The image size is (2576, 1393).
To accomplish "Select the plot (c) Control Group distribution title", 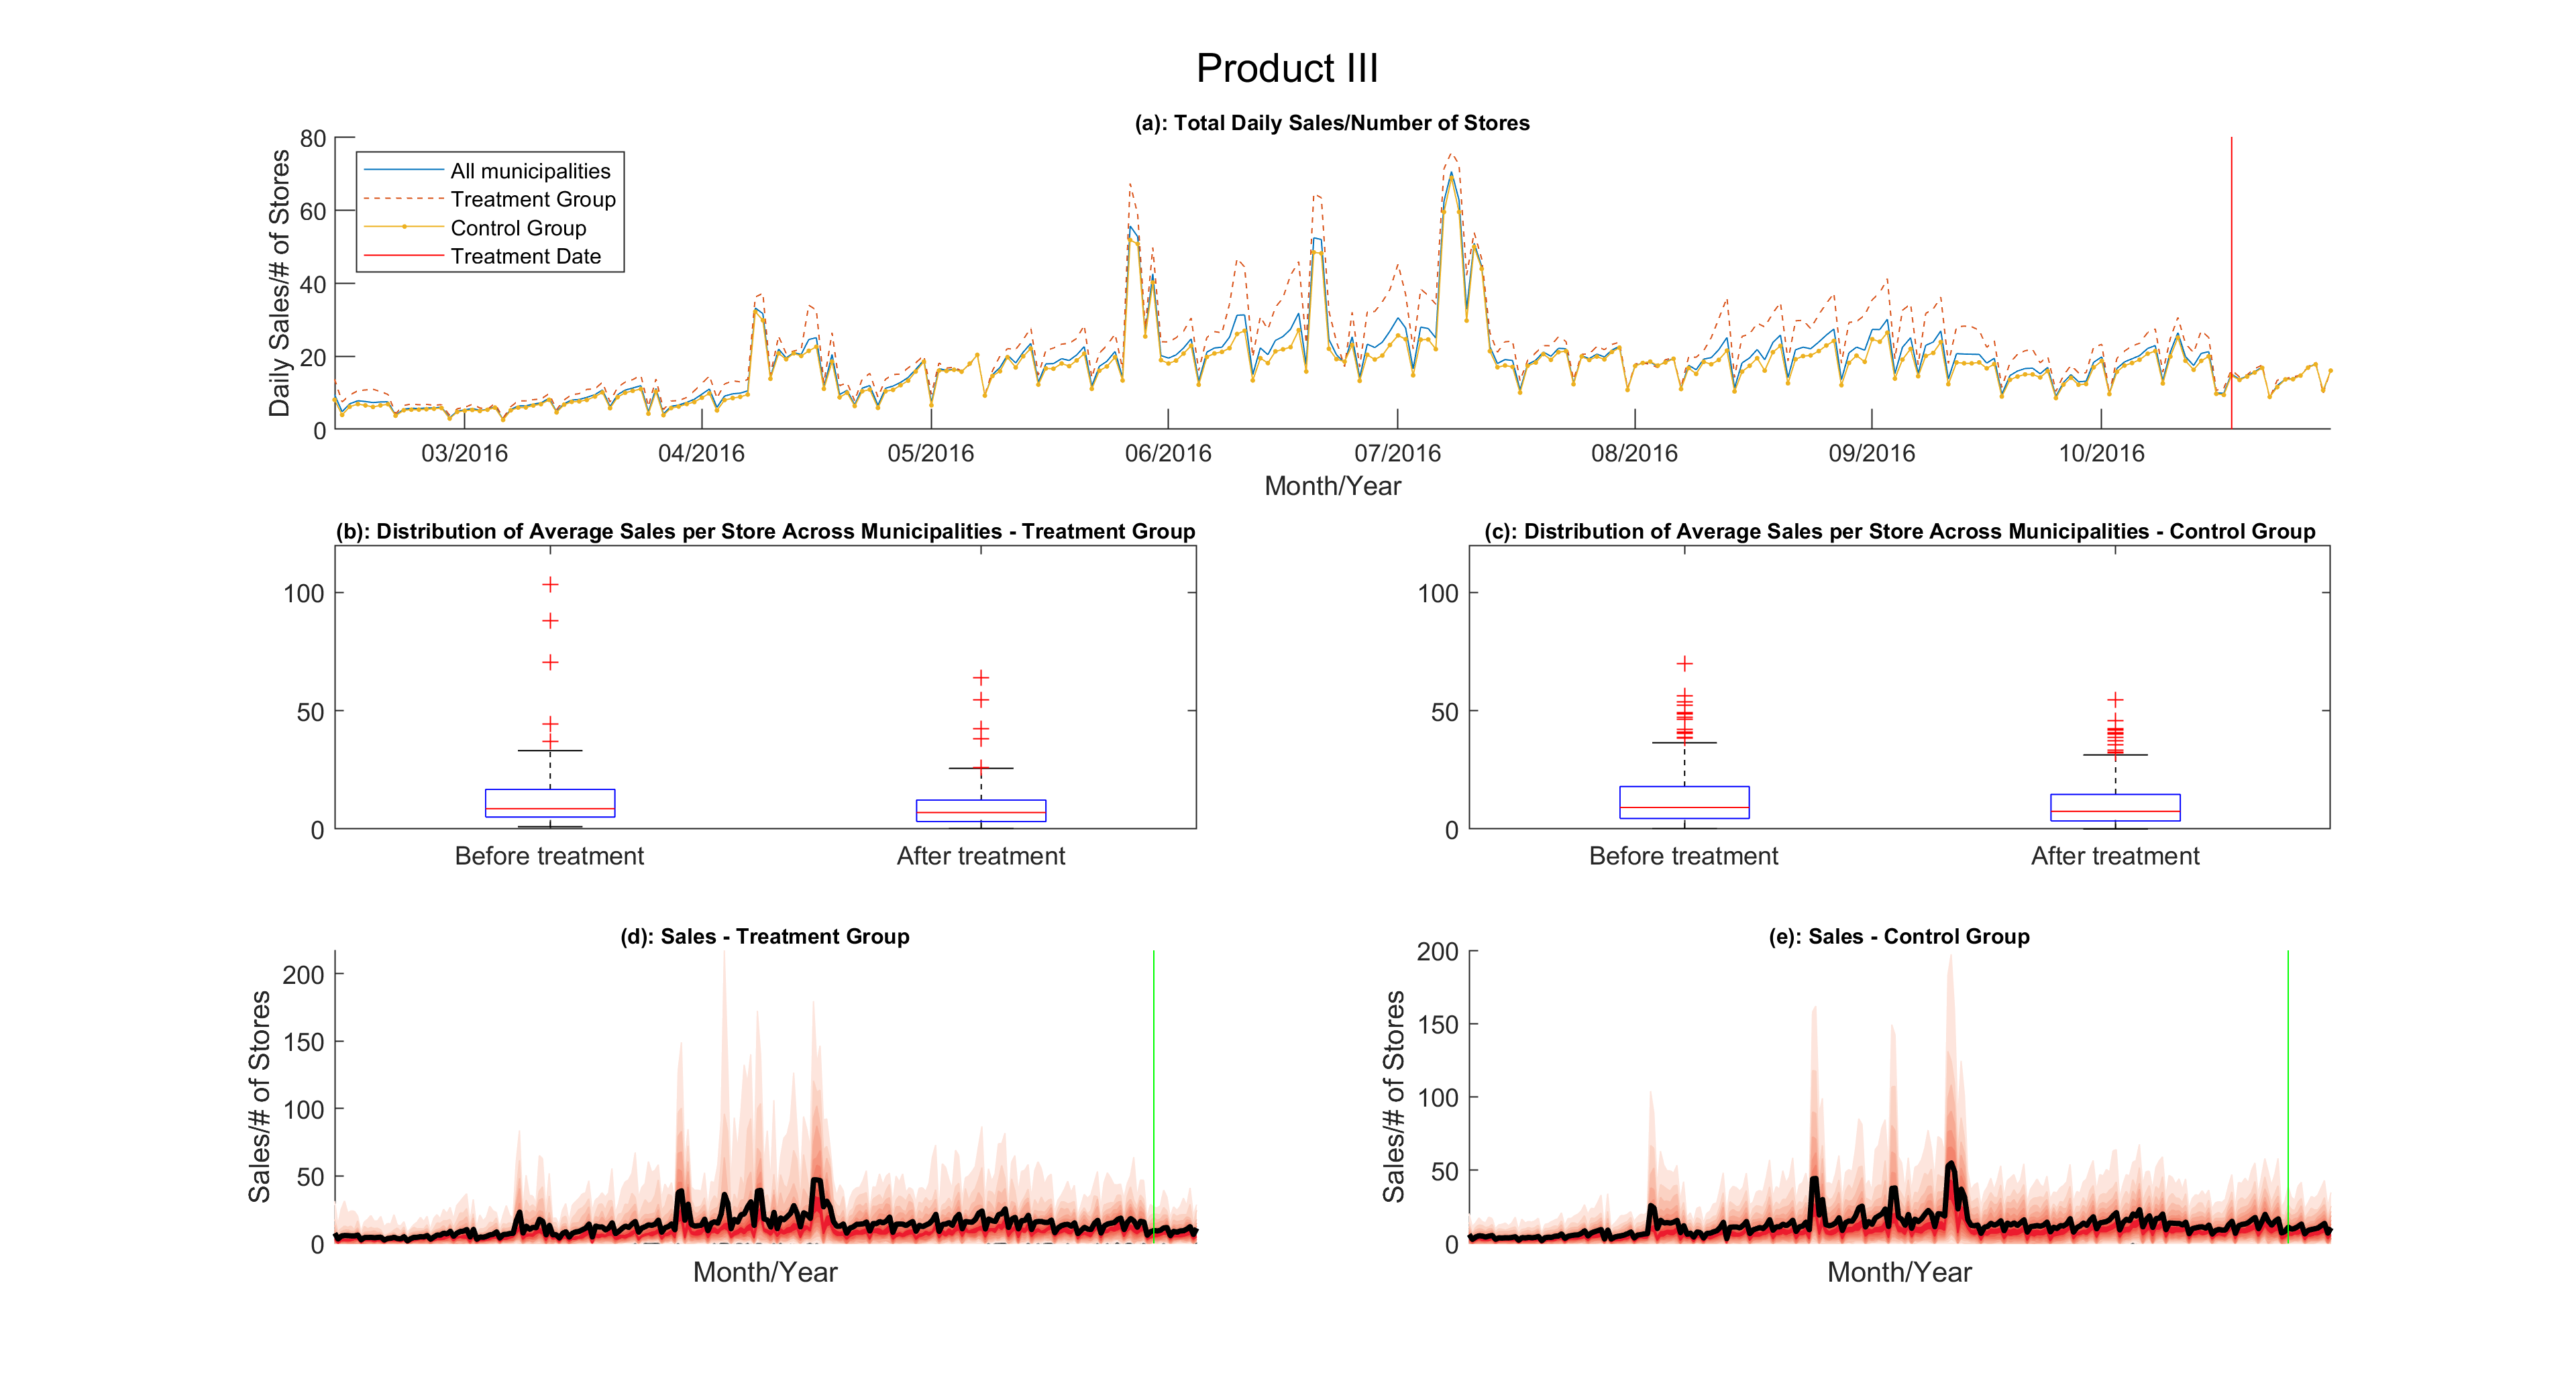I will point(1899,531).
